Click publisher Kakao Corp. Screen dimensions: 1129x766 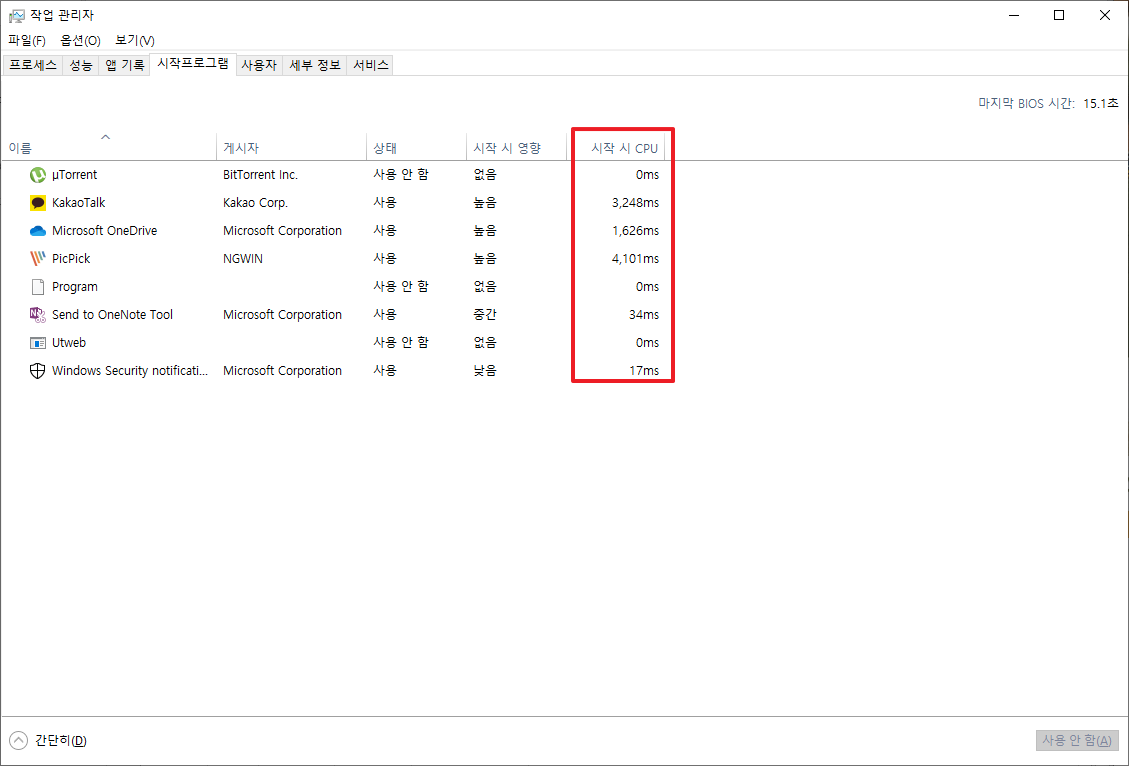click(x=256, y=203)
